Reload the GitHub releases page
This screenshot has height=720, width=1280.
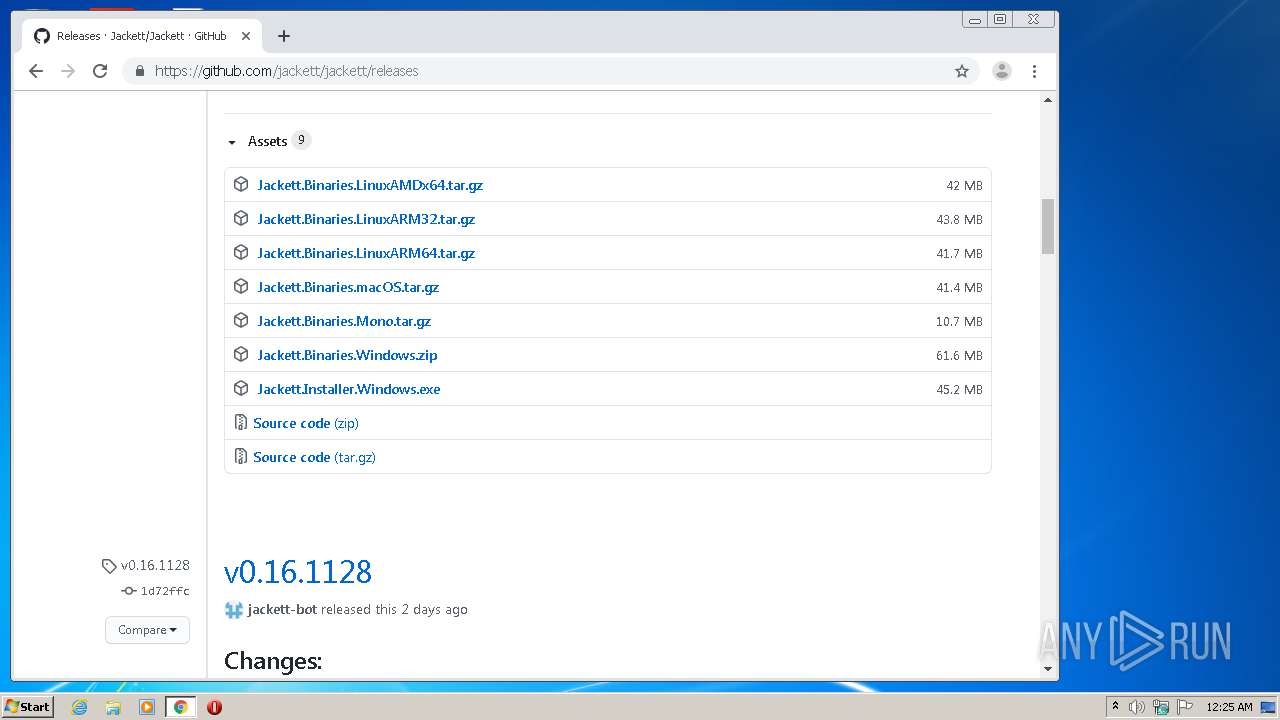100,71
